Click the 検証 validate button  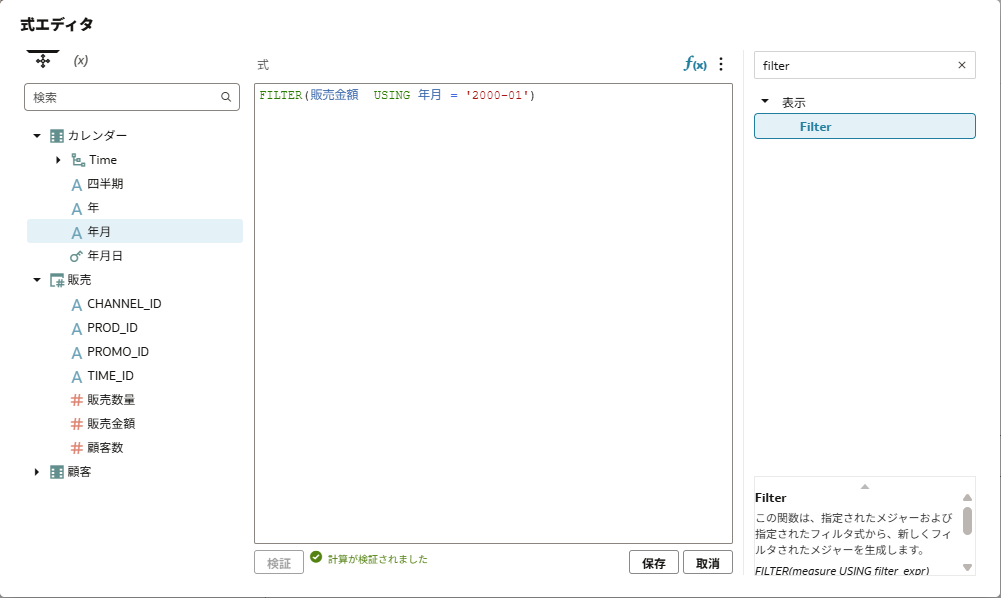(x=279, y=563)
